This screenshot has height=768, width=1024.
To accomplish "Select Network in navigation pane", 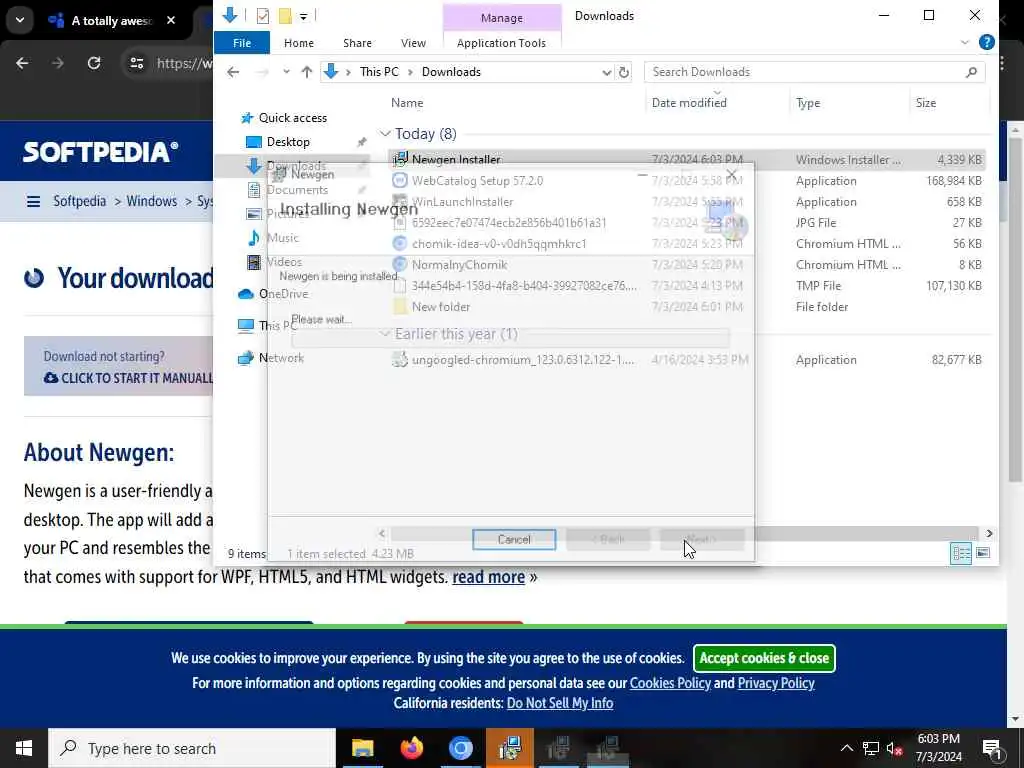I will (281, 358).
